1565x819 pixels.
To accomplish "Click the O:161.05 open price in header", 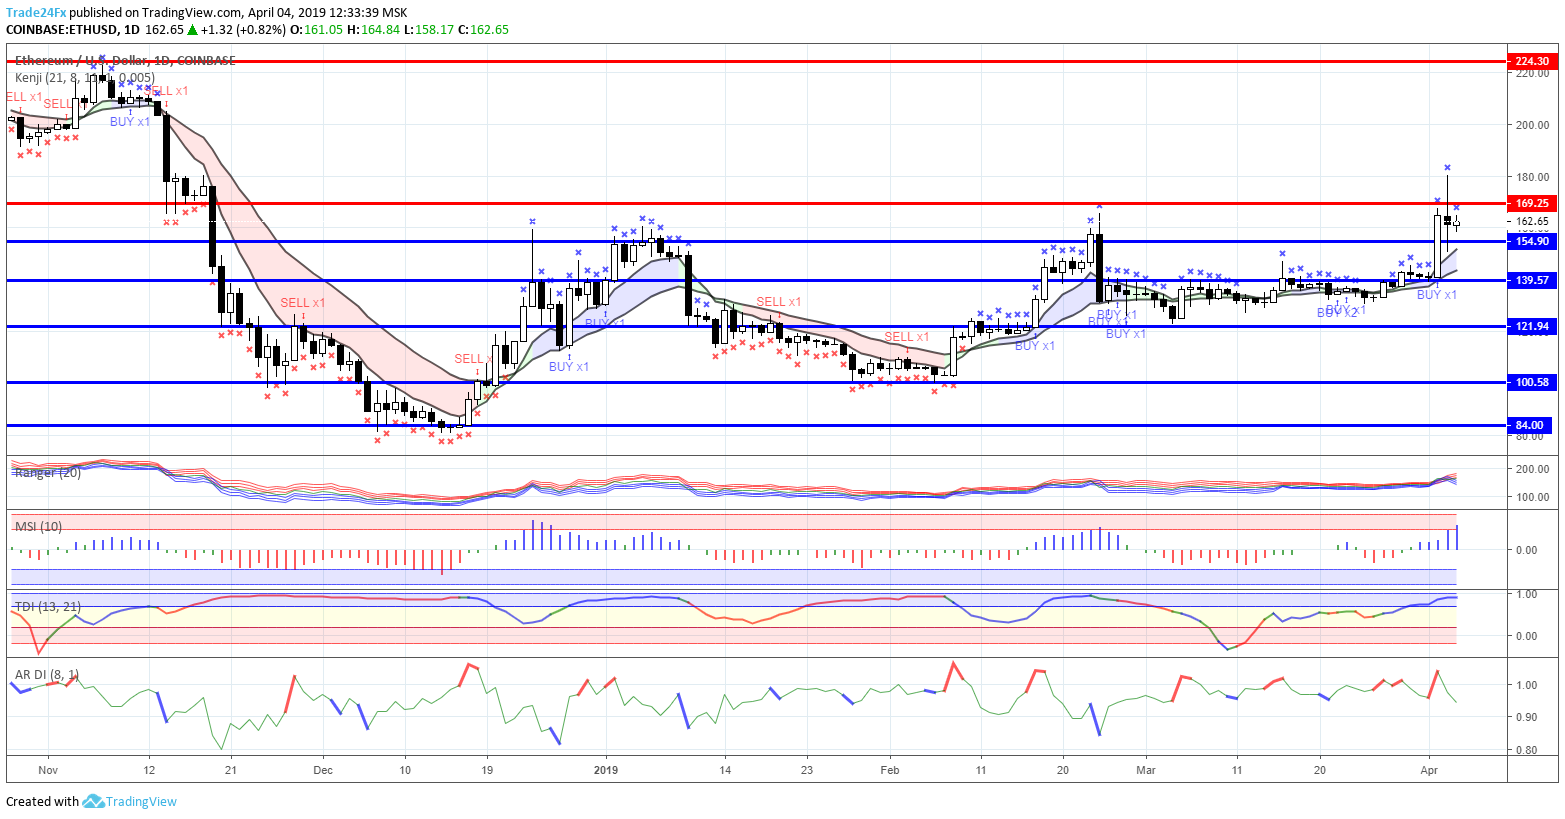I will tap(316, 30).
